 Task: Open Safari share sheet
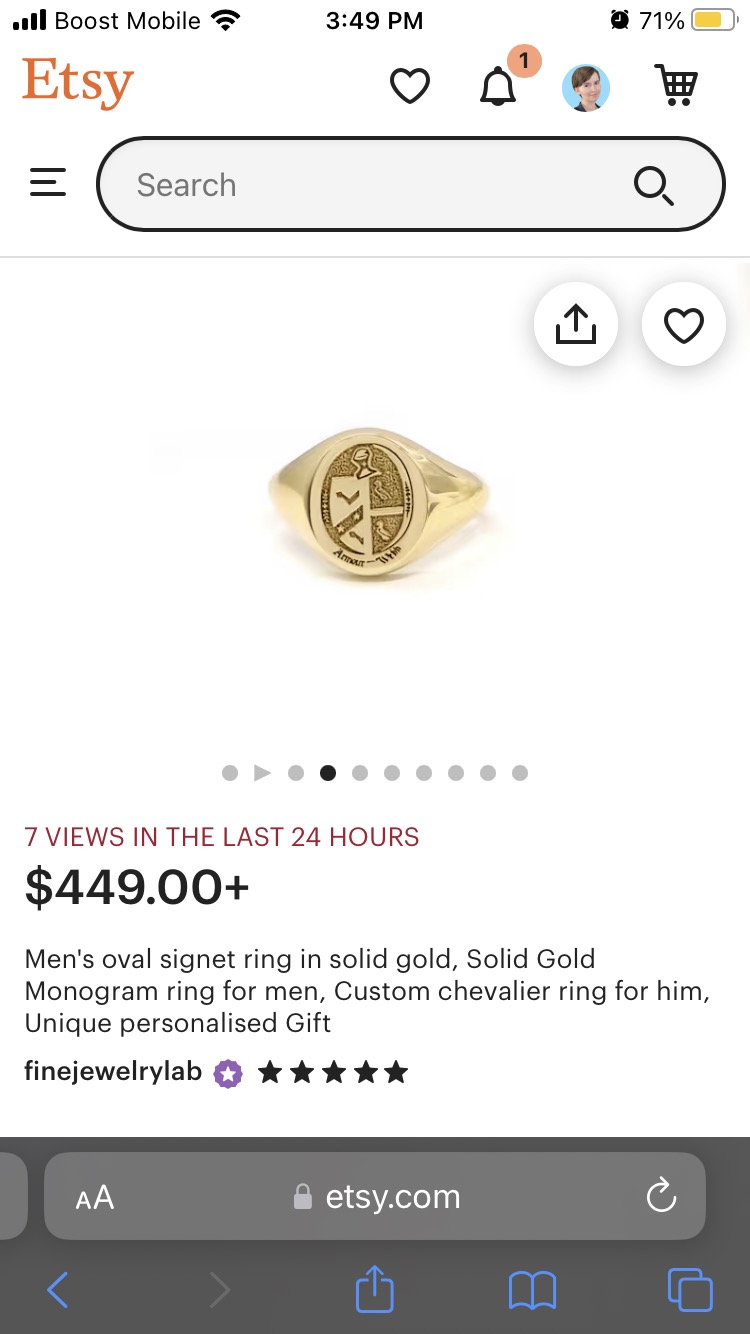pyautogui.click(x=375, y=1289)
